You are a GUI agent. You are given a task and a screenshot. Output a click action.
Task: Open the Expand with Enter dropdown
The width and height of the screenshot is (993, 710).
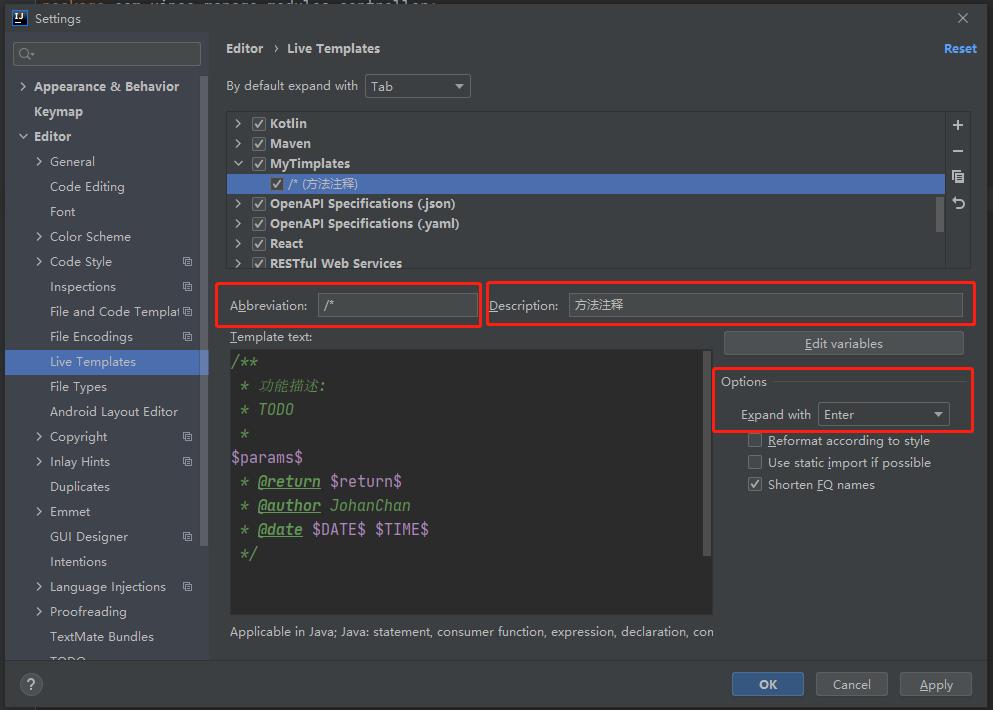883,415
